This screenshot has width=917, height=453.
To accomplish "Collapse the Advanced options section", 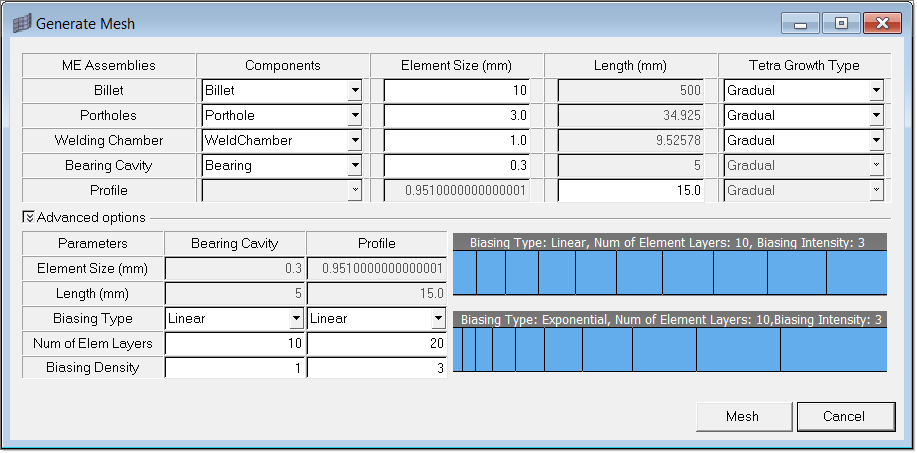I will click(x=28, y=217).
